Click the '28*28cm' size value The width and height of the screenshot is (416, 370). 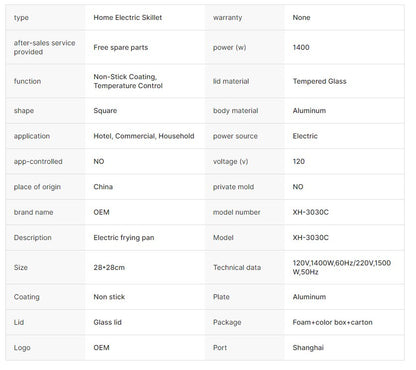coord(109,268)
